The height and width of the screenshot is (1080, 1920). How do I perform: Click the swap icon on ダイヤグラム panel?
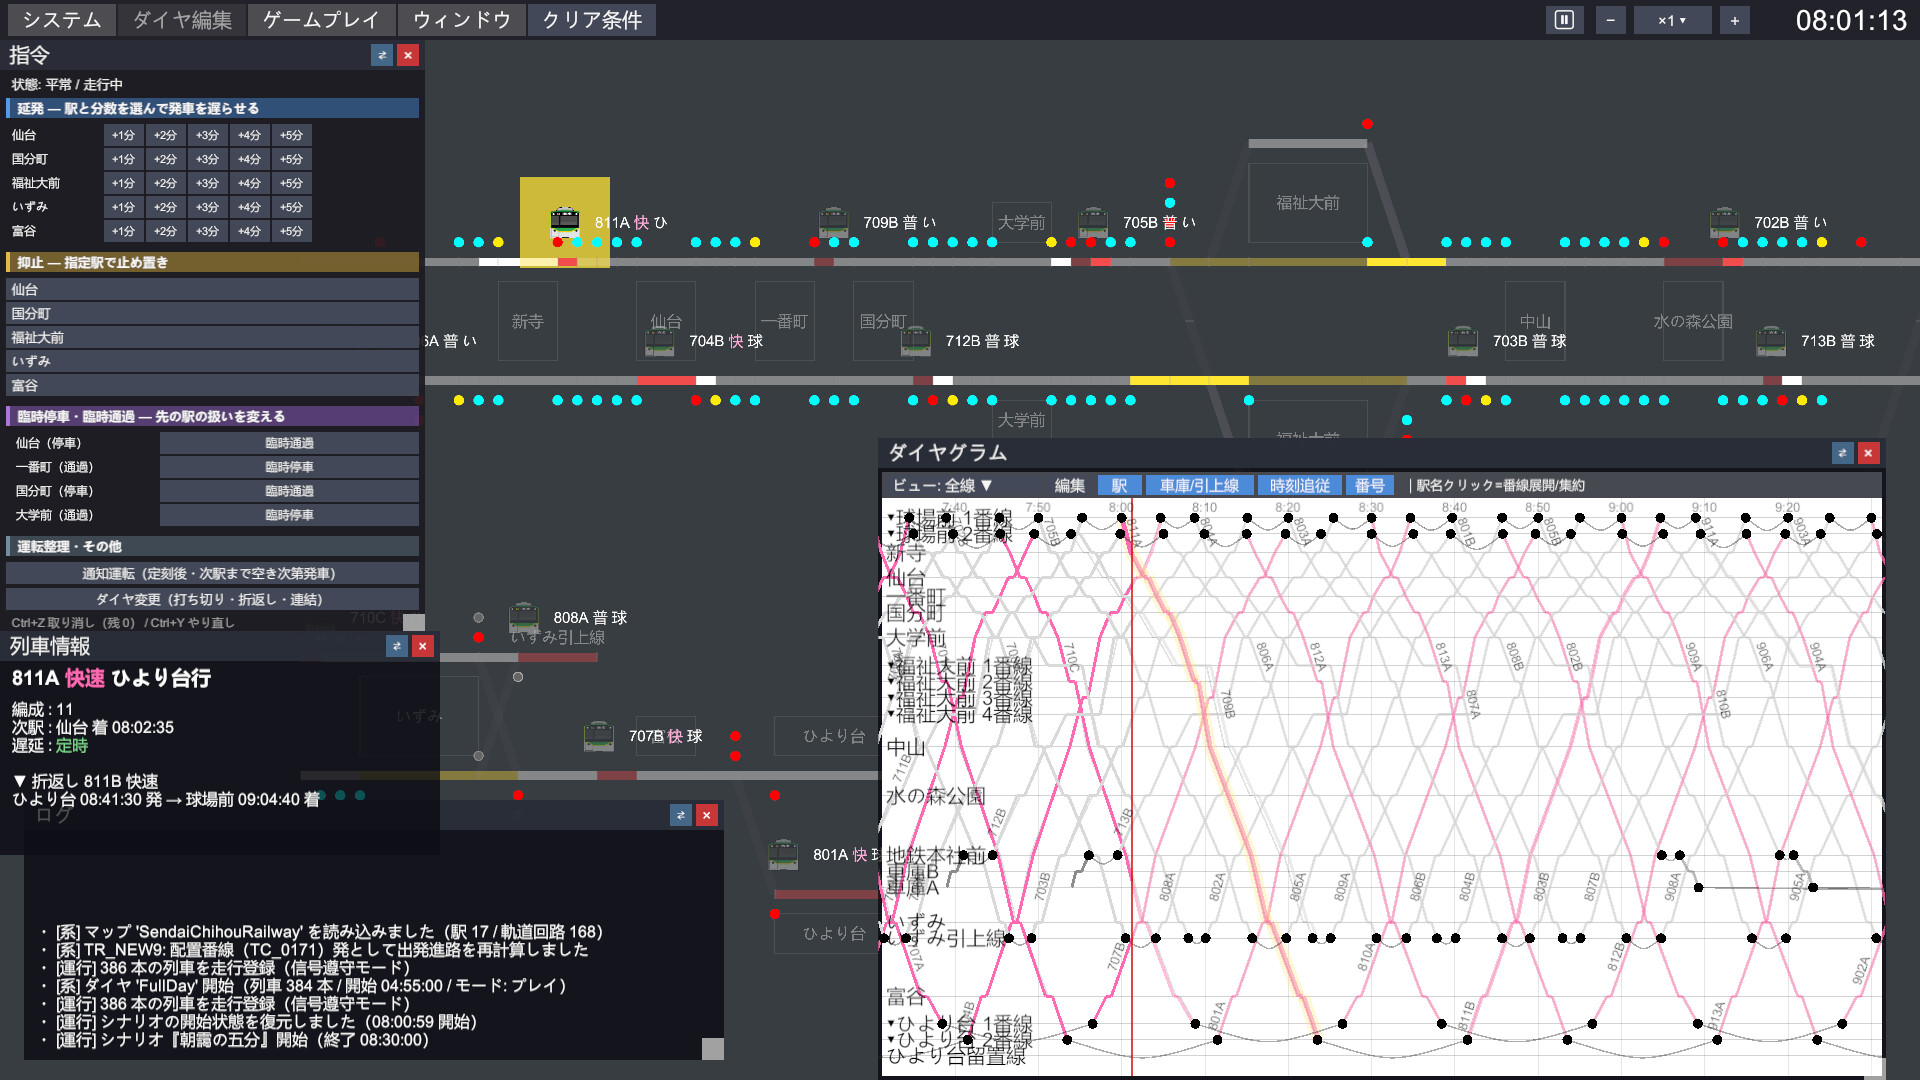[x=1842, y=453]
